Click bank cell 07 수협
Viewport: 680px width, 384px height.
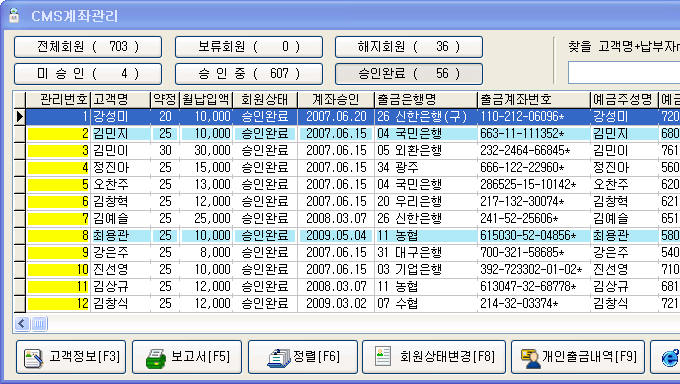[425, 303]
